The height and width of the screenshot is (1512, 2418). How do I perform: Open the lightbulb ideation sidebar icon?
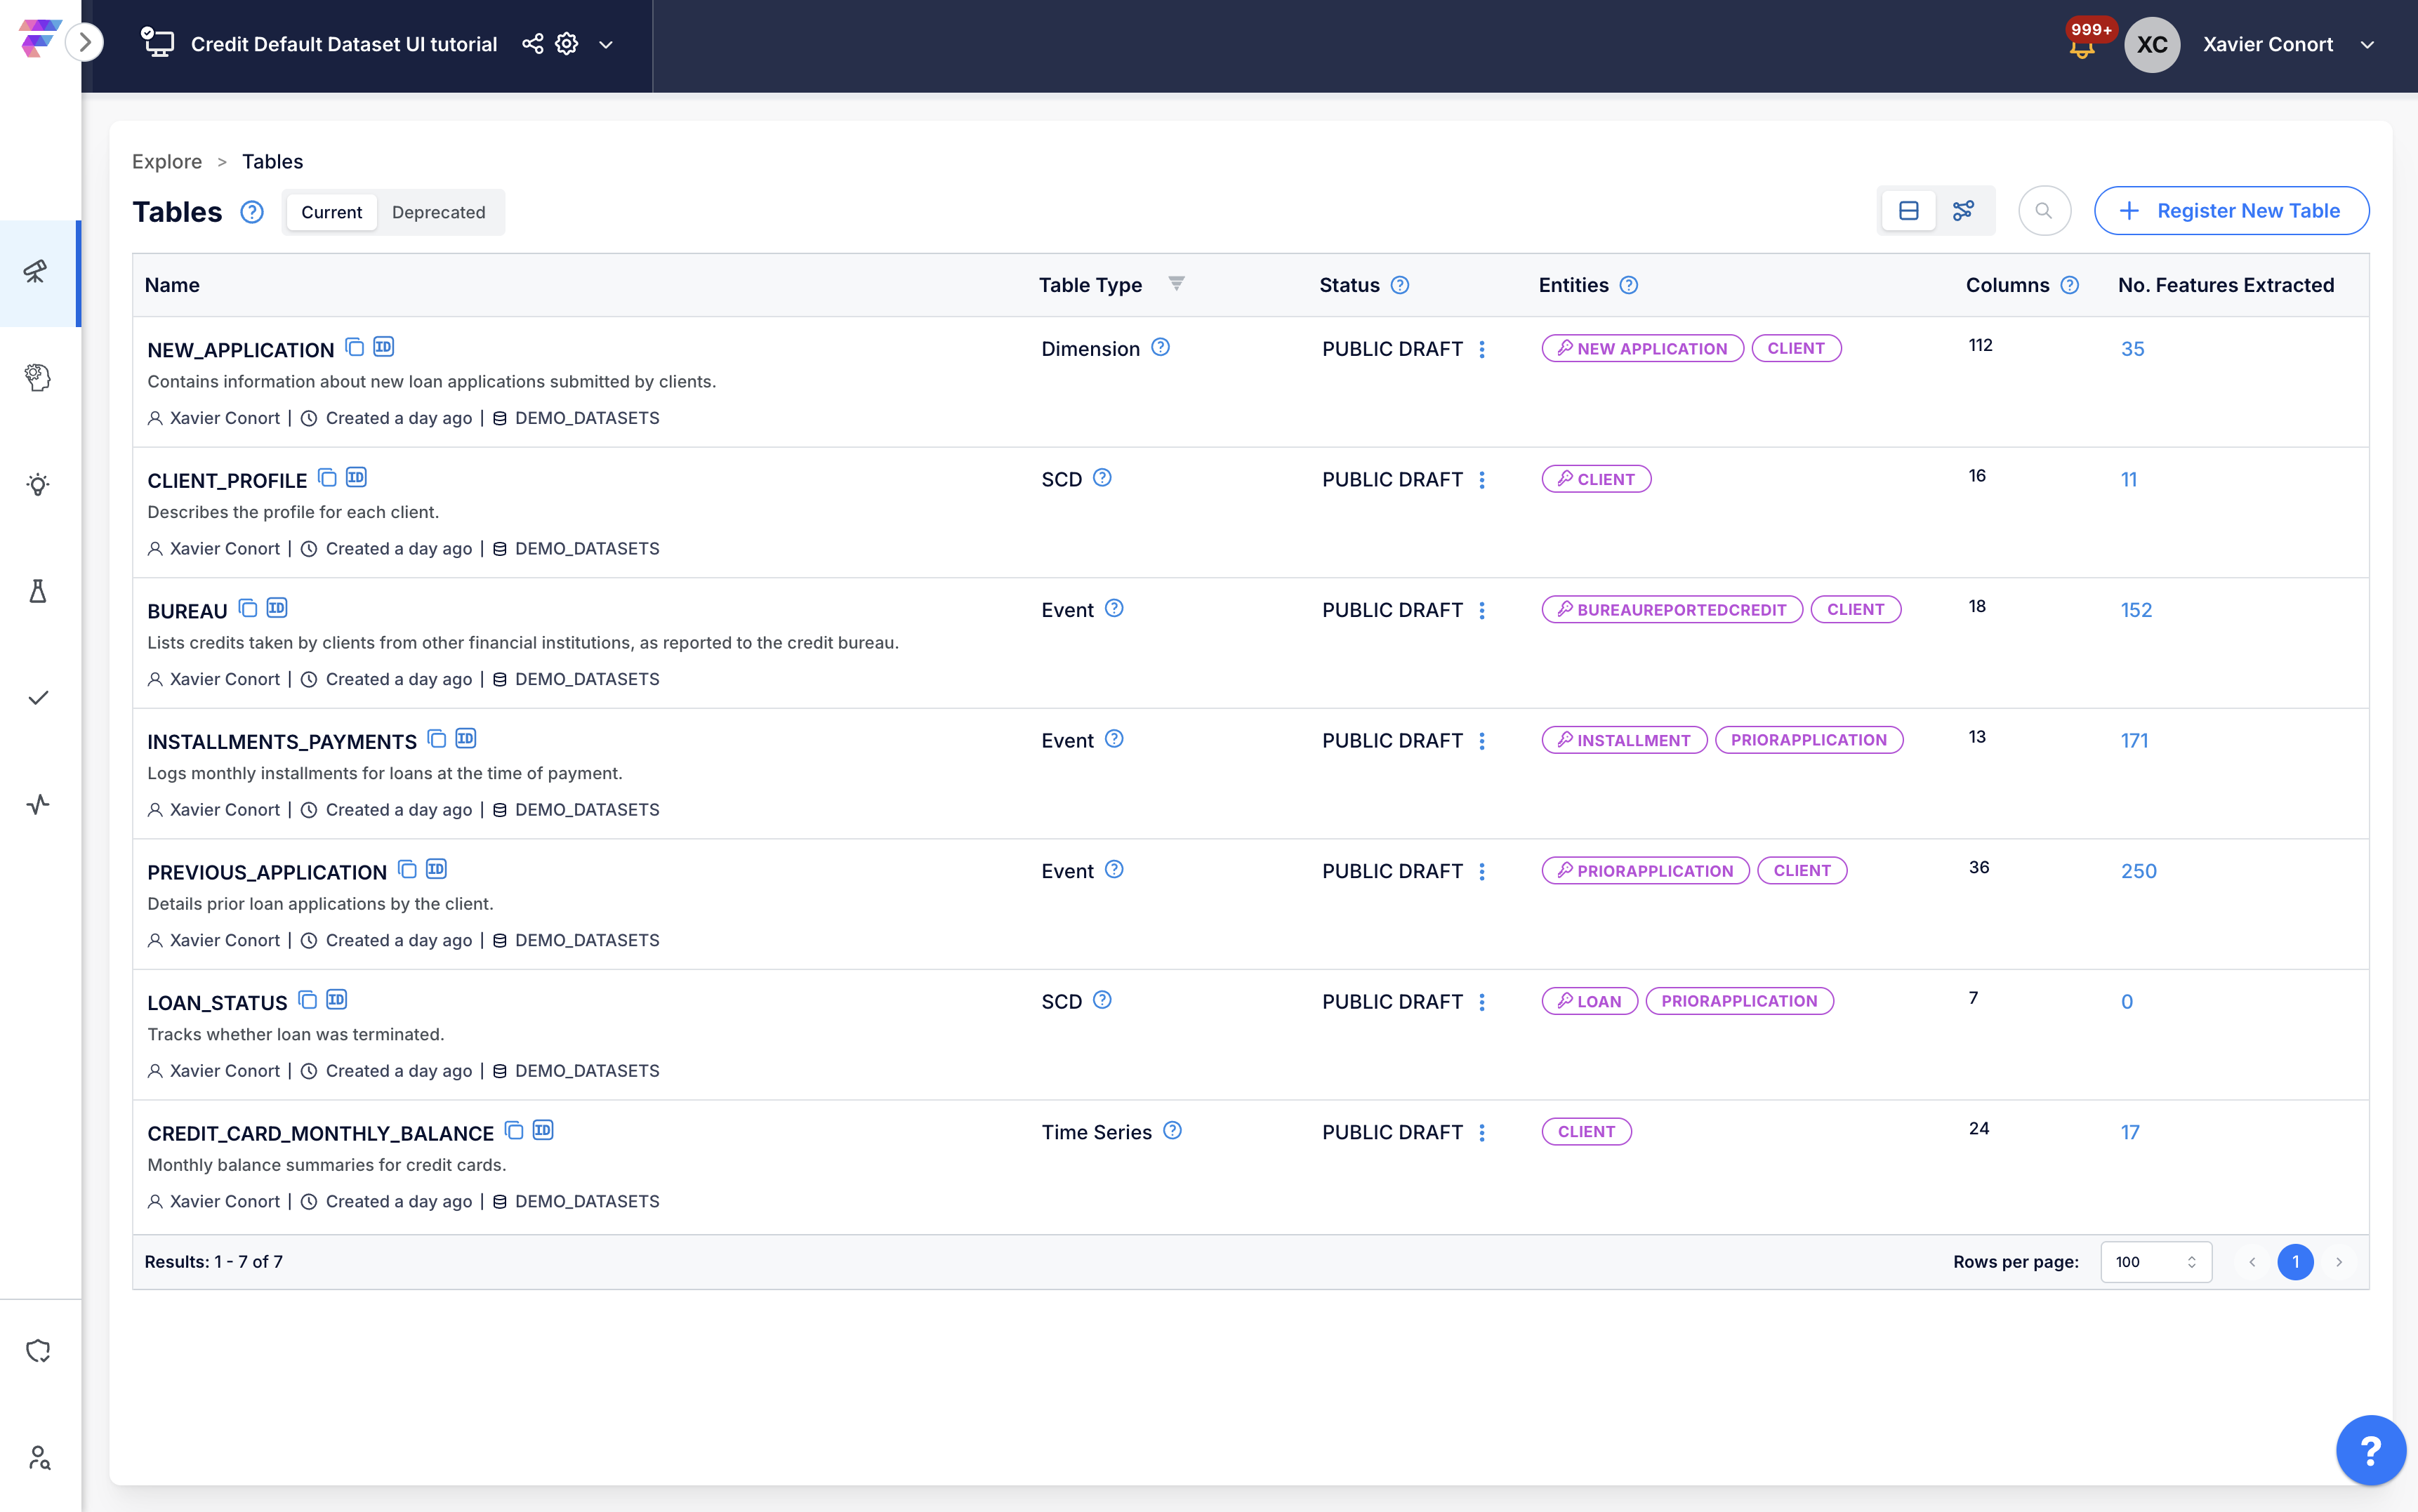pos(38,485)
